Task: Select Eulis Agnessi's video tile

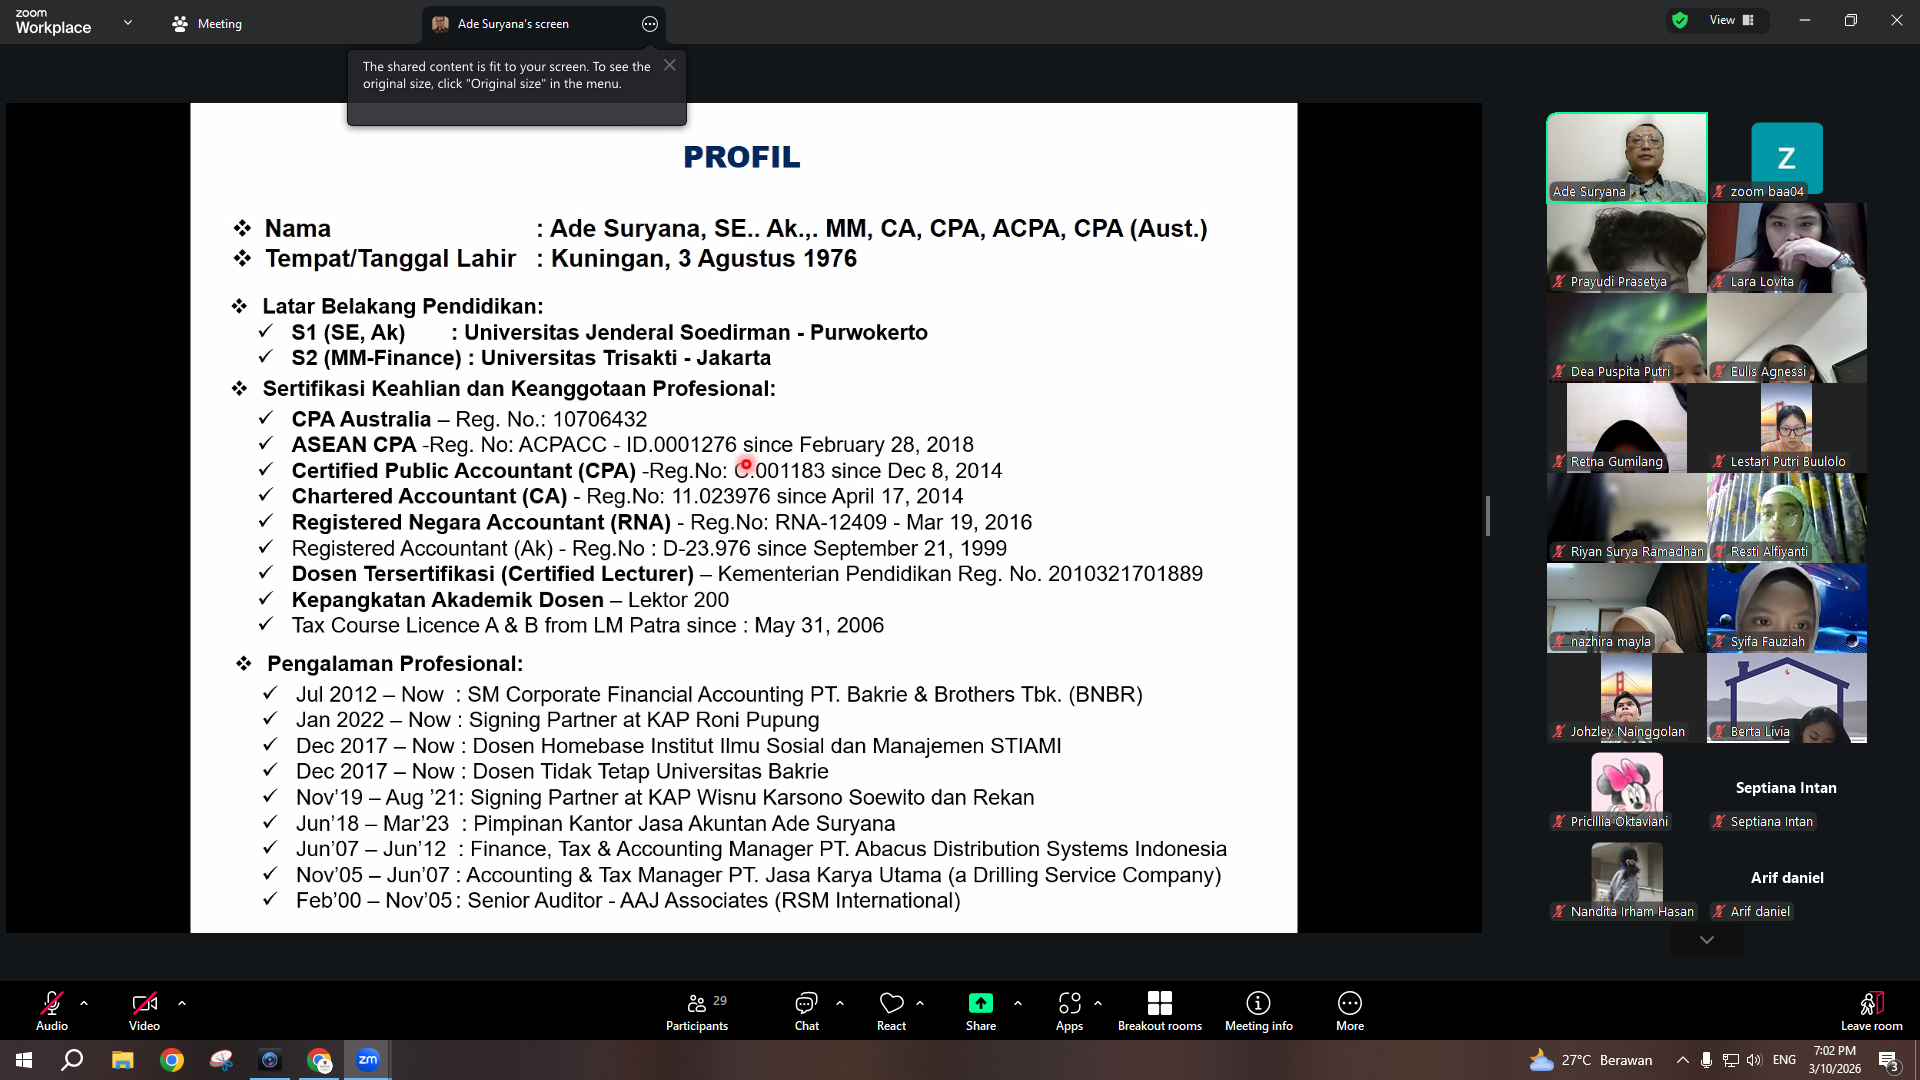Action: [x=1787, y=338]
